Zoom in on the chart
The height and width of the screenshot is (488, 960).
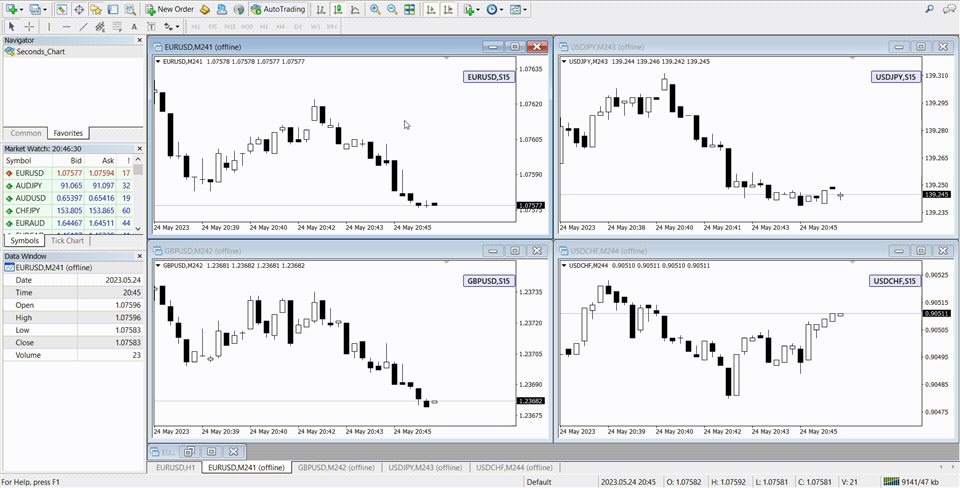375,9
